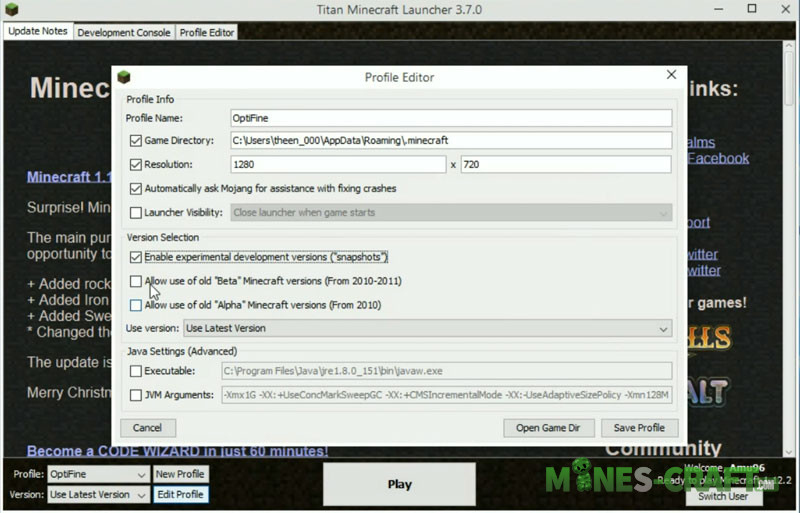
Task: Maximize the Titan Minecraft Launcher window
Action: [752, 9]
